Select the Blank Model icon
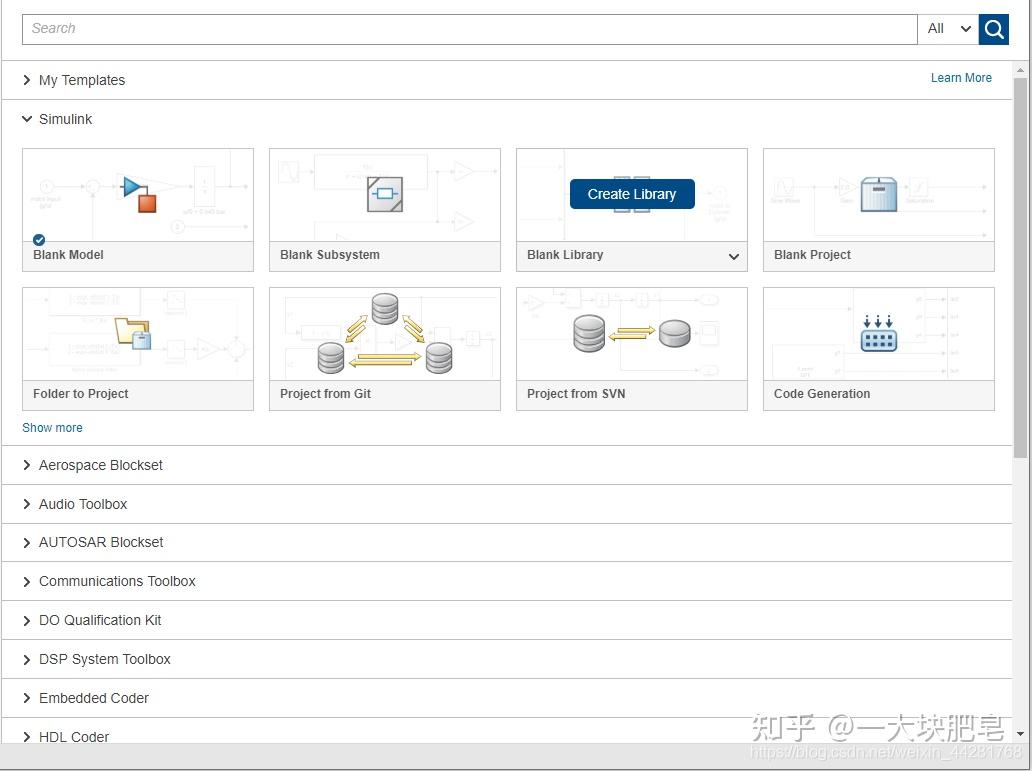Screen dimensions: 1032x771 140,194
